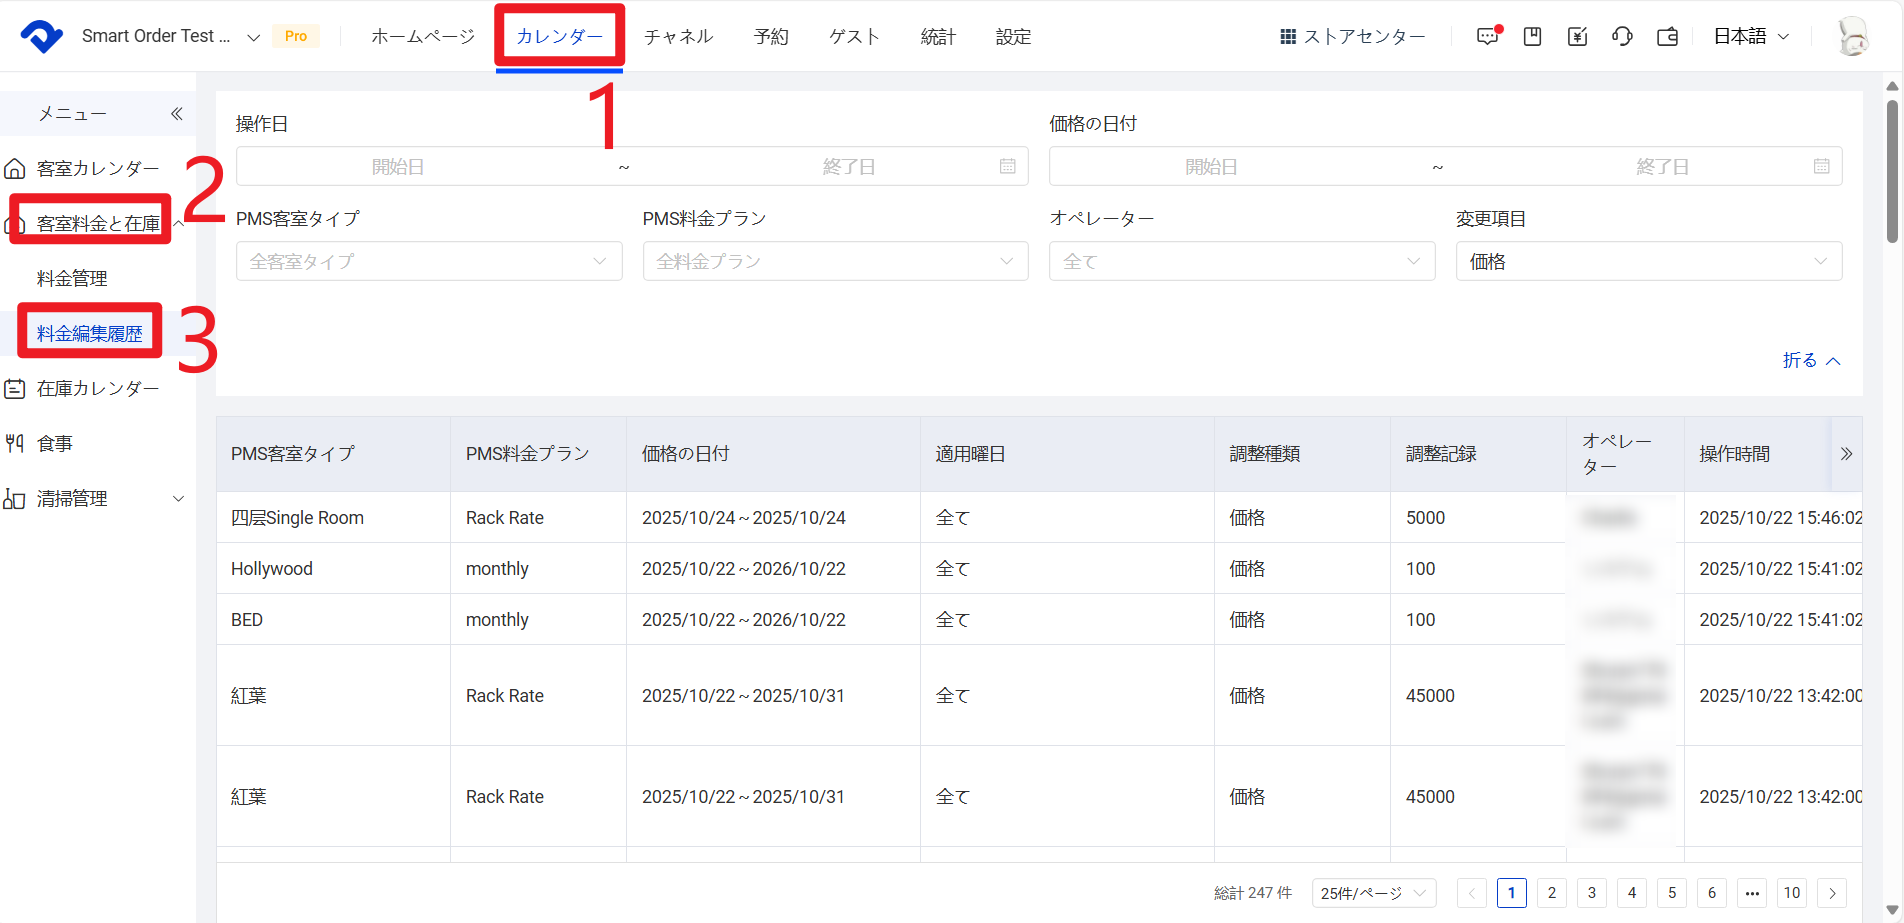Screen dimensions: 1904x923
Task: Click the bookmark icon in top toolbar
Action: point(1532,36)
